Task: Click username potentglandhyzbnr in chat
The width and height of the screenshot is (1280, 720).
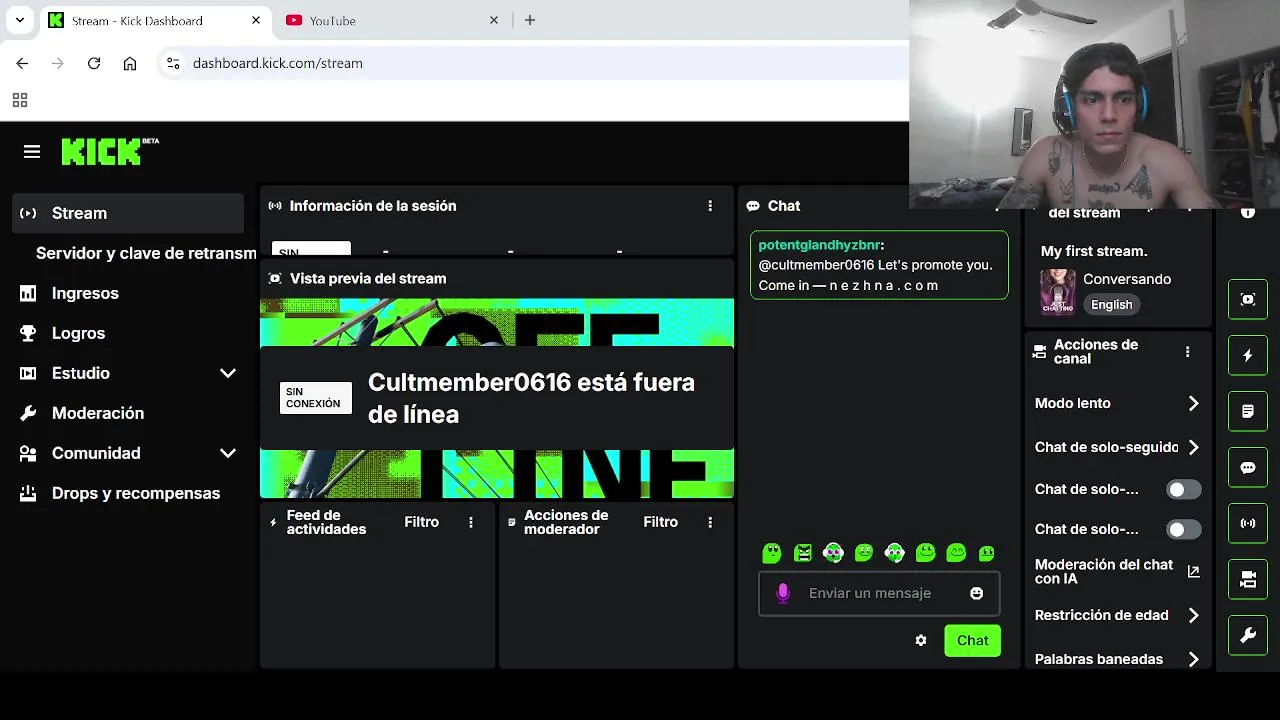Action: (819, 245)
